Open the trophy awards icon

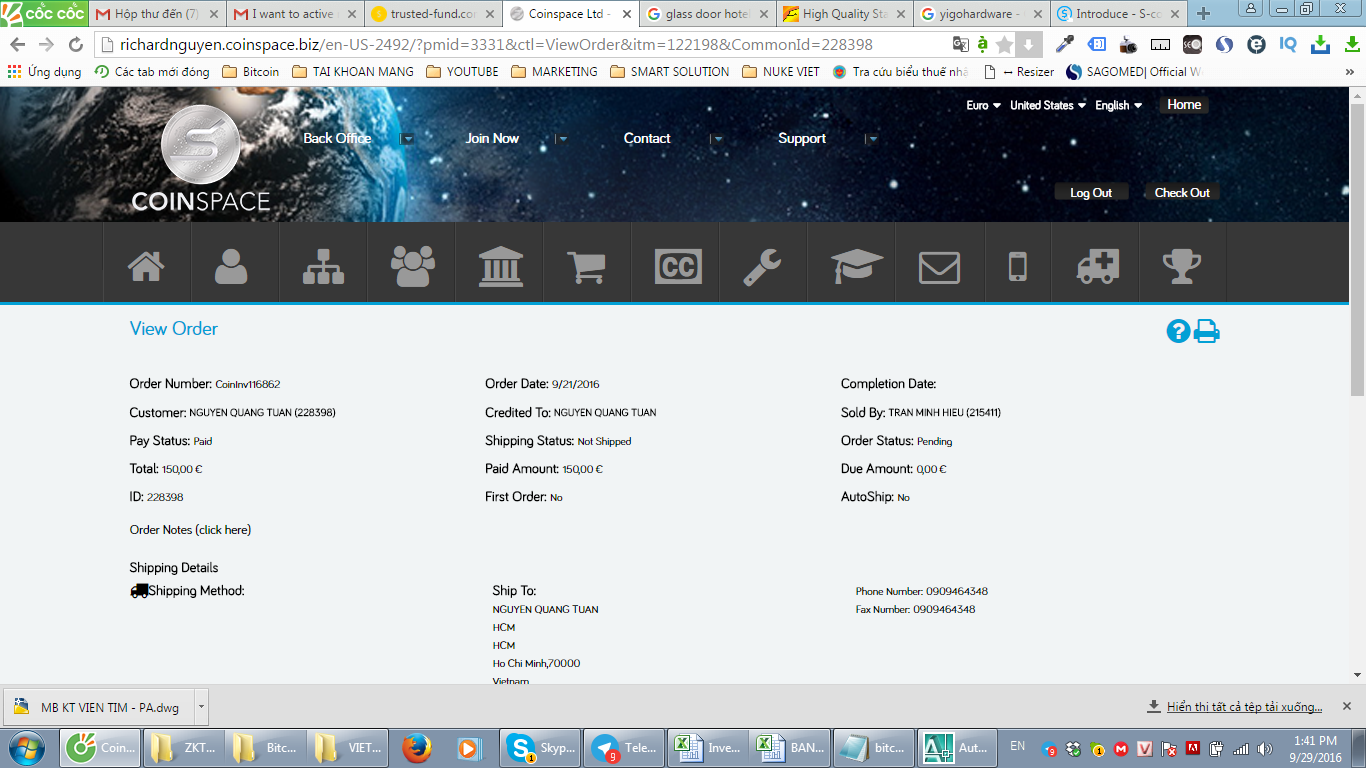pos(1181,267)
